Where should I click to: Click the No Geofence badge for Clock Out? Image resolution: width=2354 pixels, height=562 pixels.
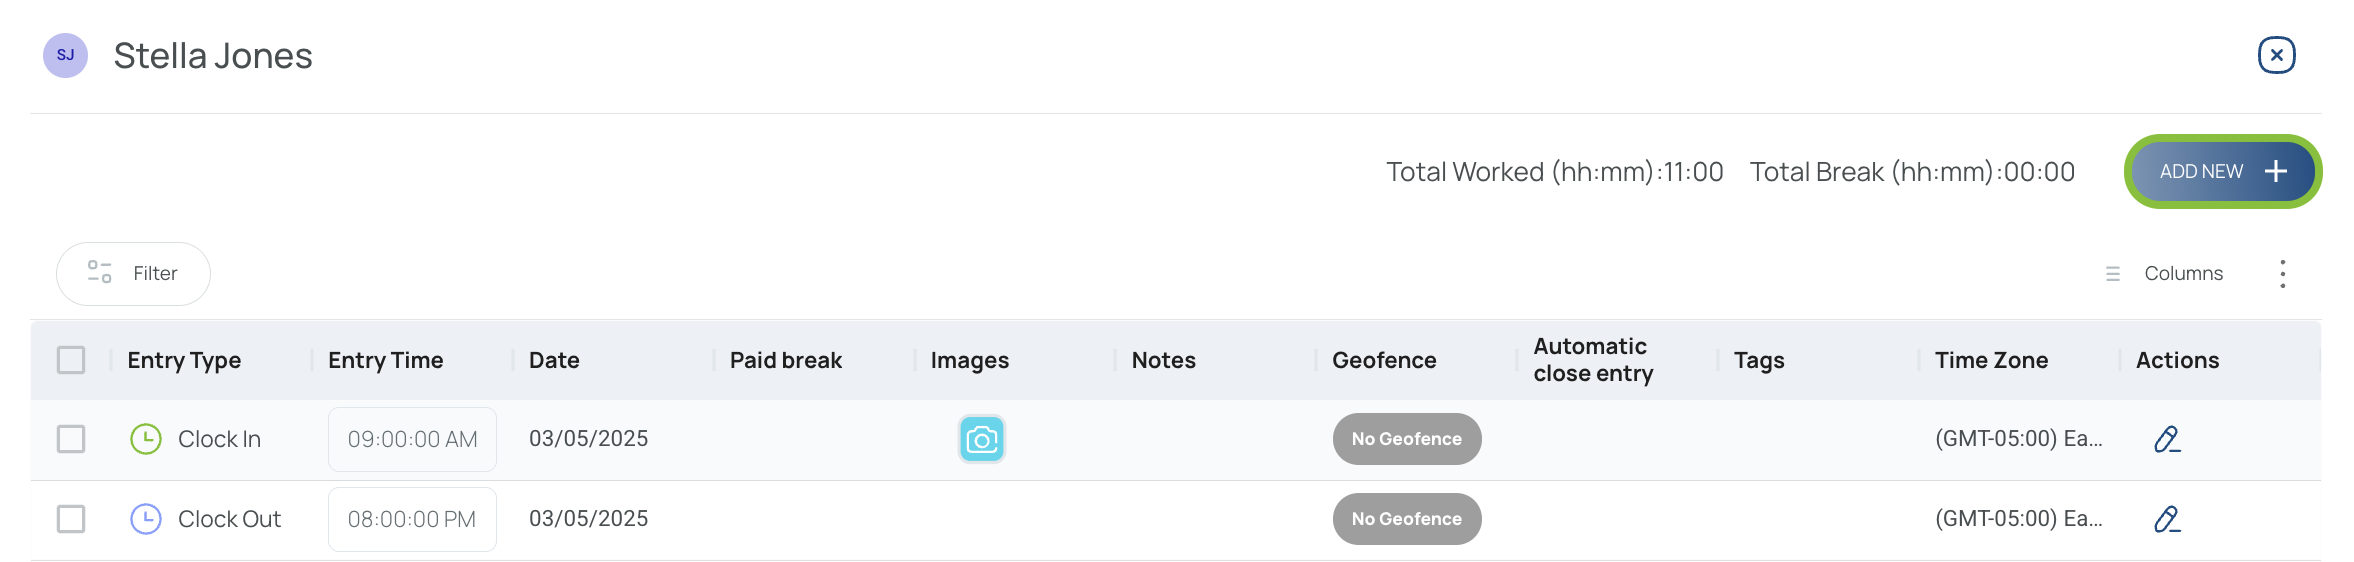1407,519
